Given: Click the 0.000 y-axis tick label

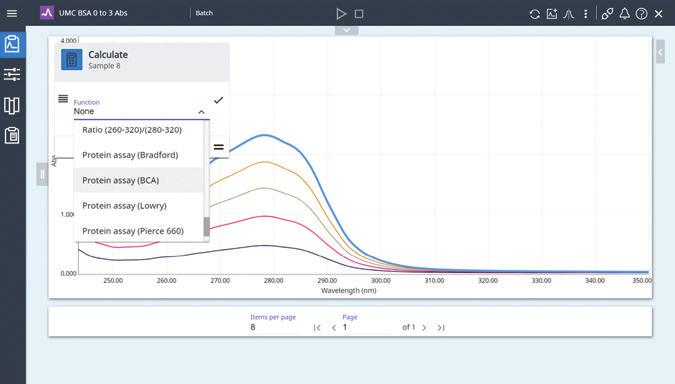Looking at the screenshot, I should (68, 273).
